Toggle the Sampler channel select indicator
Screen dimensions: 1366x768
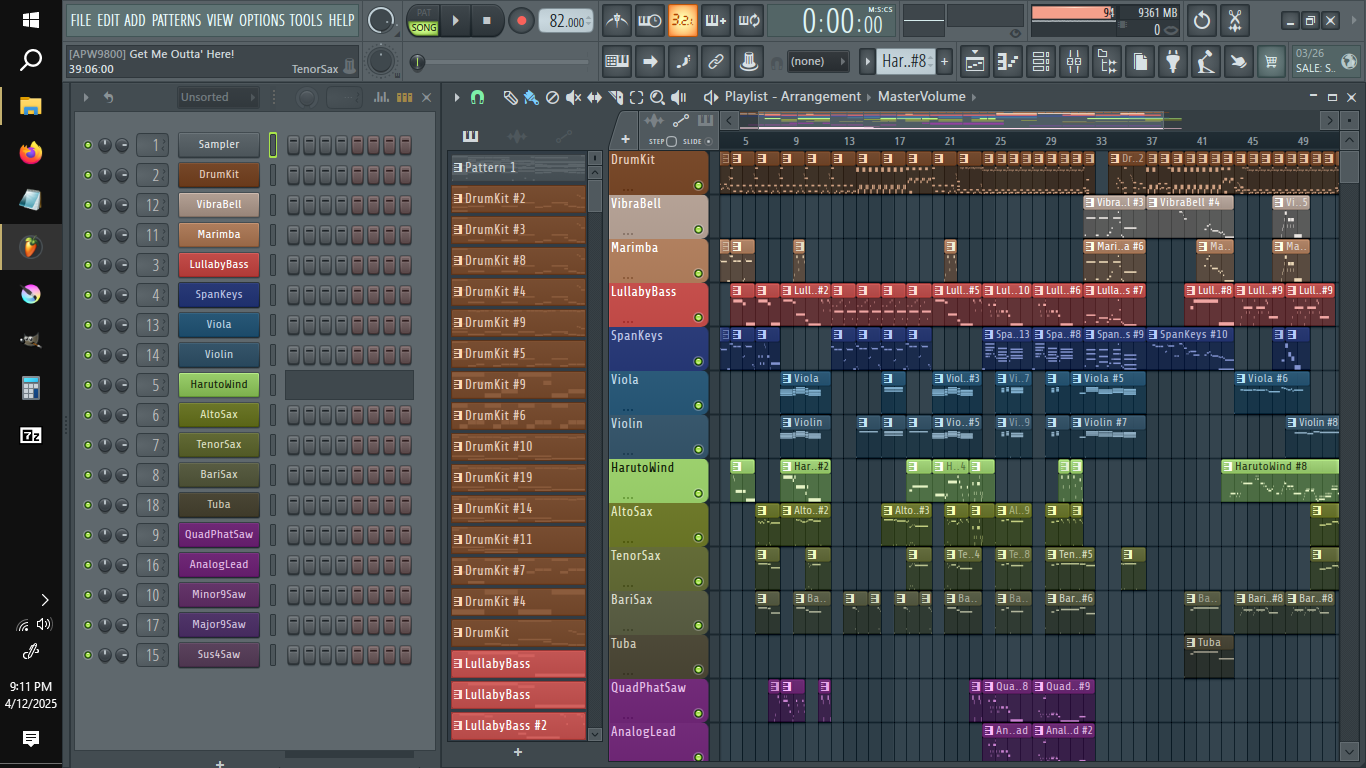[x=273, y=145]
